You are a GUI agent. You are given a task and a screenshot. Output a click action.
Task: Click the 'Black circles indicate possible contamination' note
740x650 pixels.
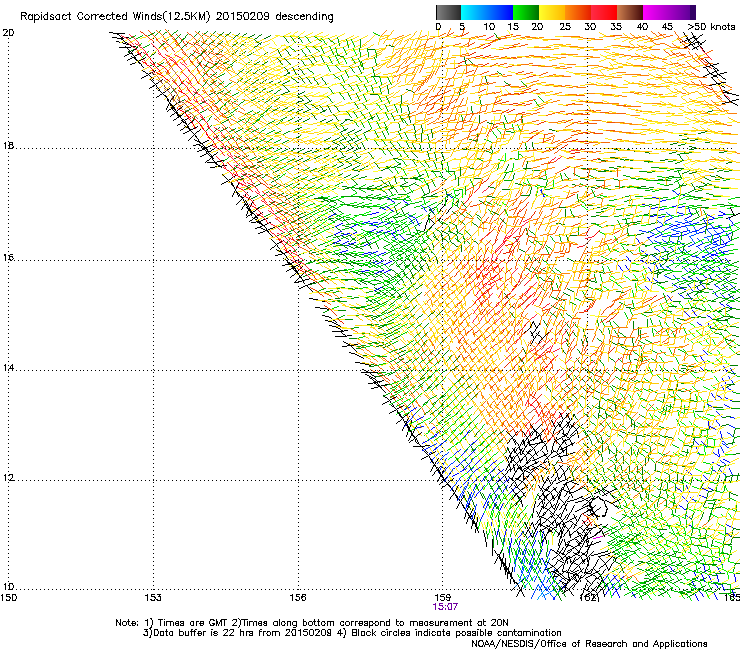pos(456,633)
